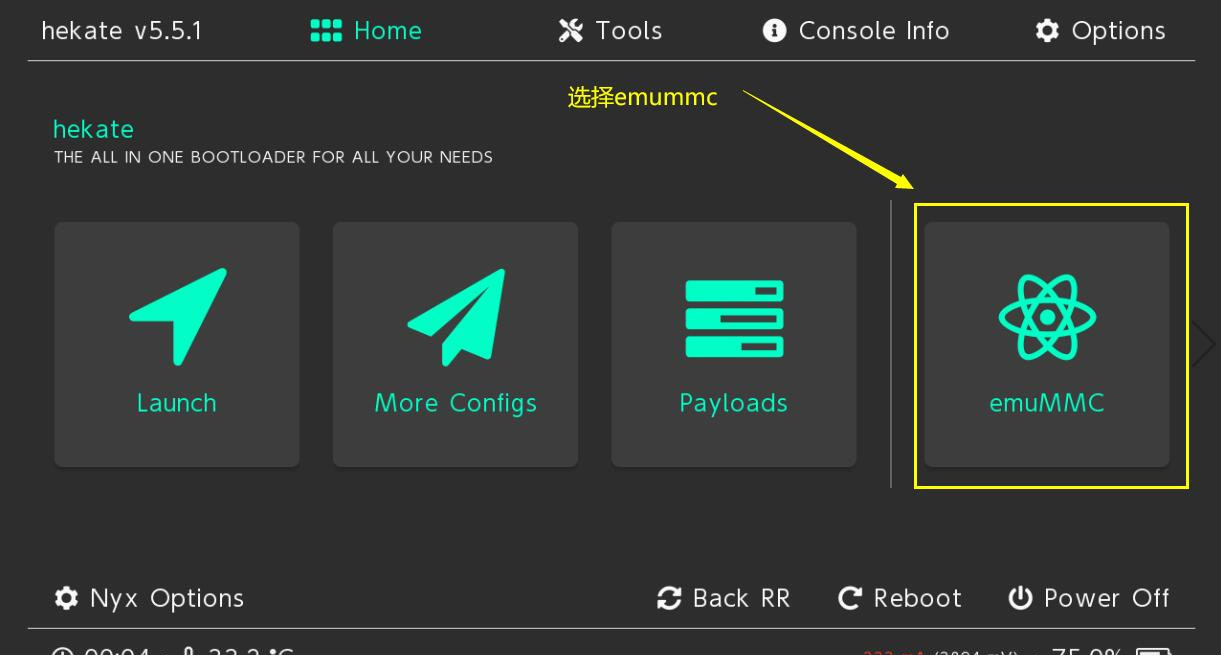Open the More Configs paper plane tile

pos(455,344)
